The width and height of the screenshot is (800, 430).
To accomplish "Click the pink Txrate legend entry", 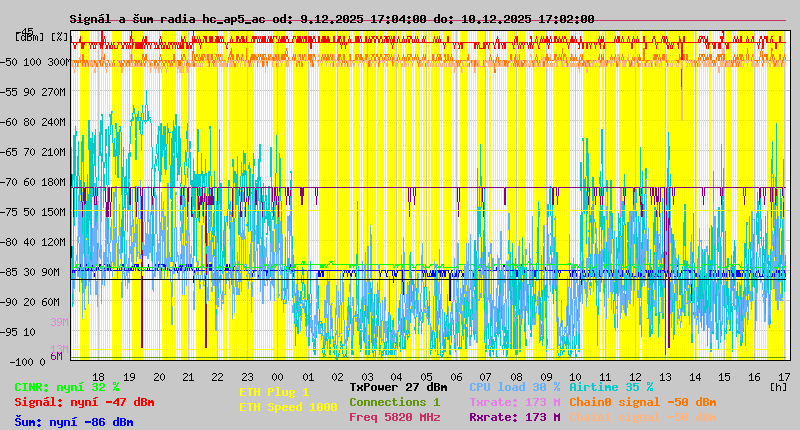I will (x=514, y=402).
